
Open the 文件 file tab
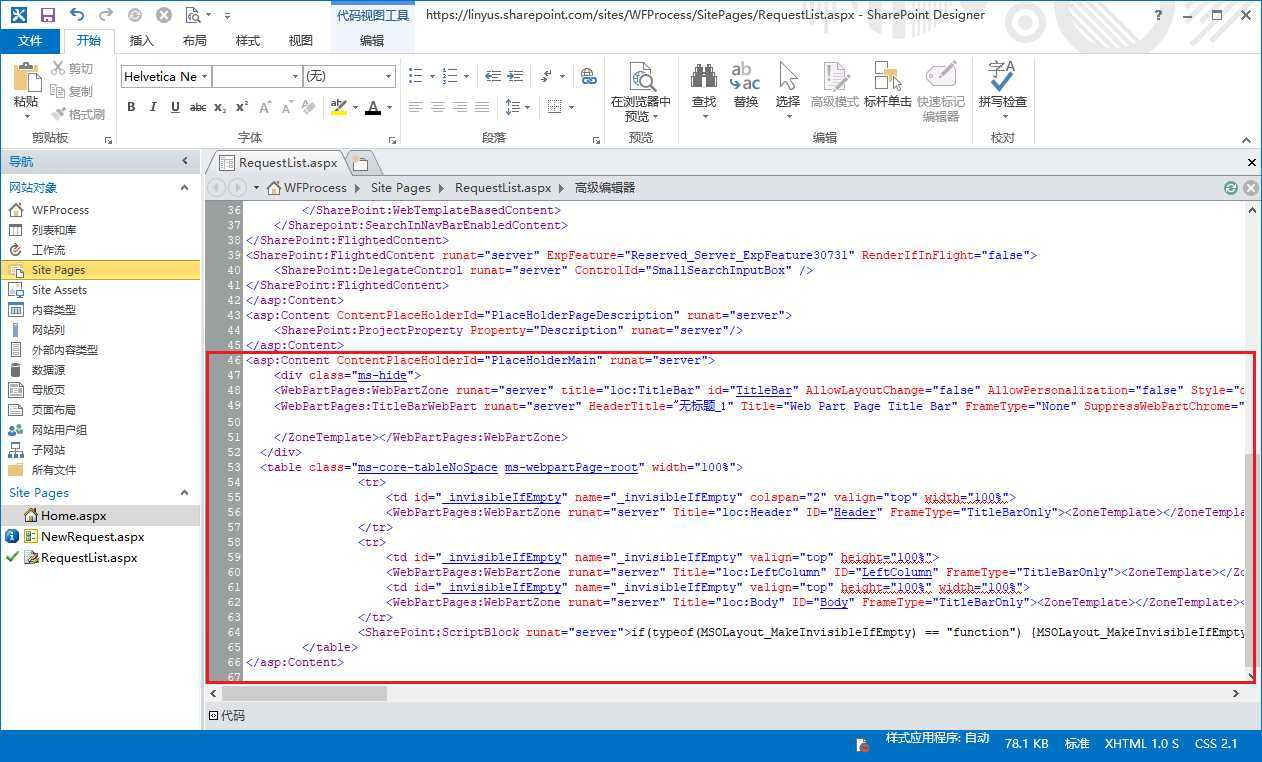pyautogui.click(x=31, y=41)
